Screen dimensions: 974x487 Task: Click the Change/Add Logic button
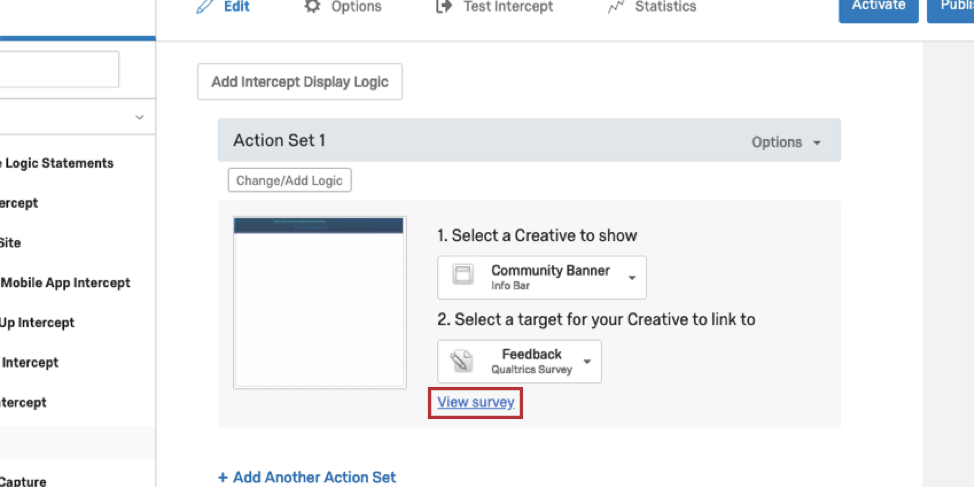pos(289,181)
